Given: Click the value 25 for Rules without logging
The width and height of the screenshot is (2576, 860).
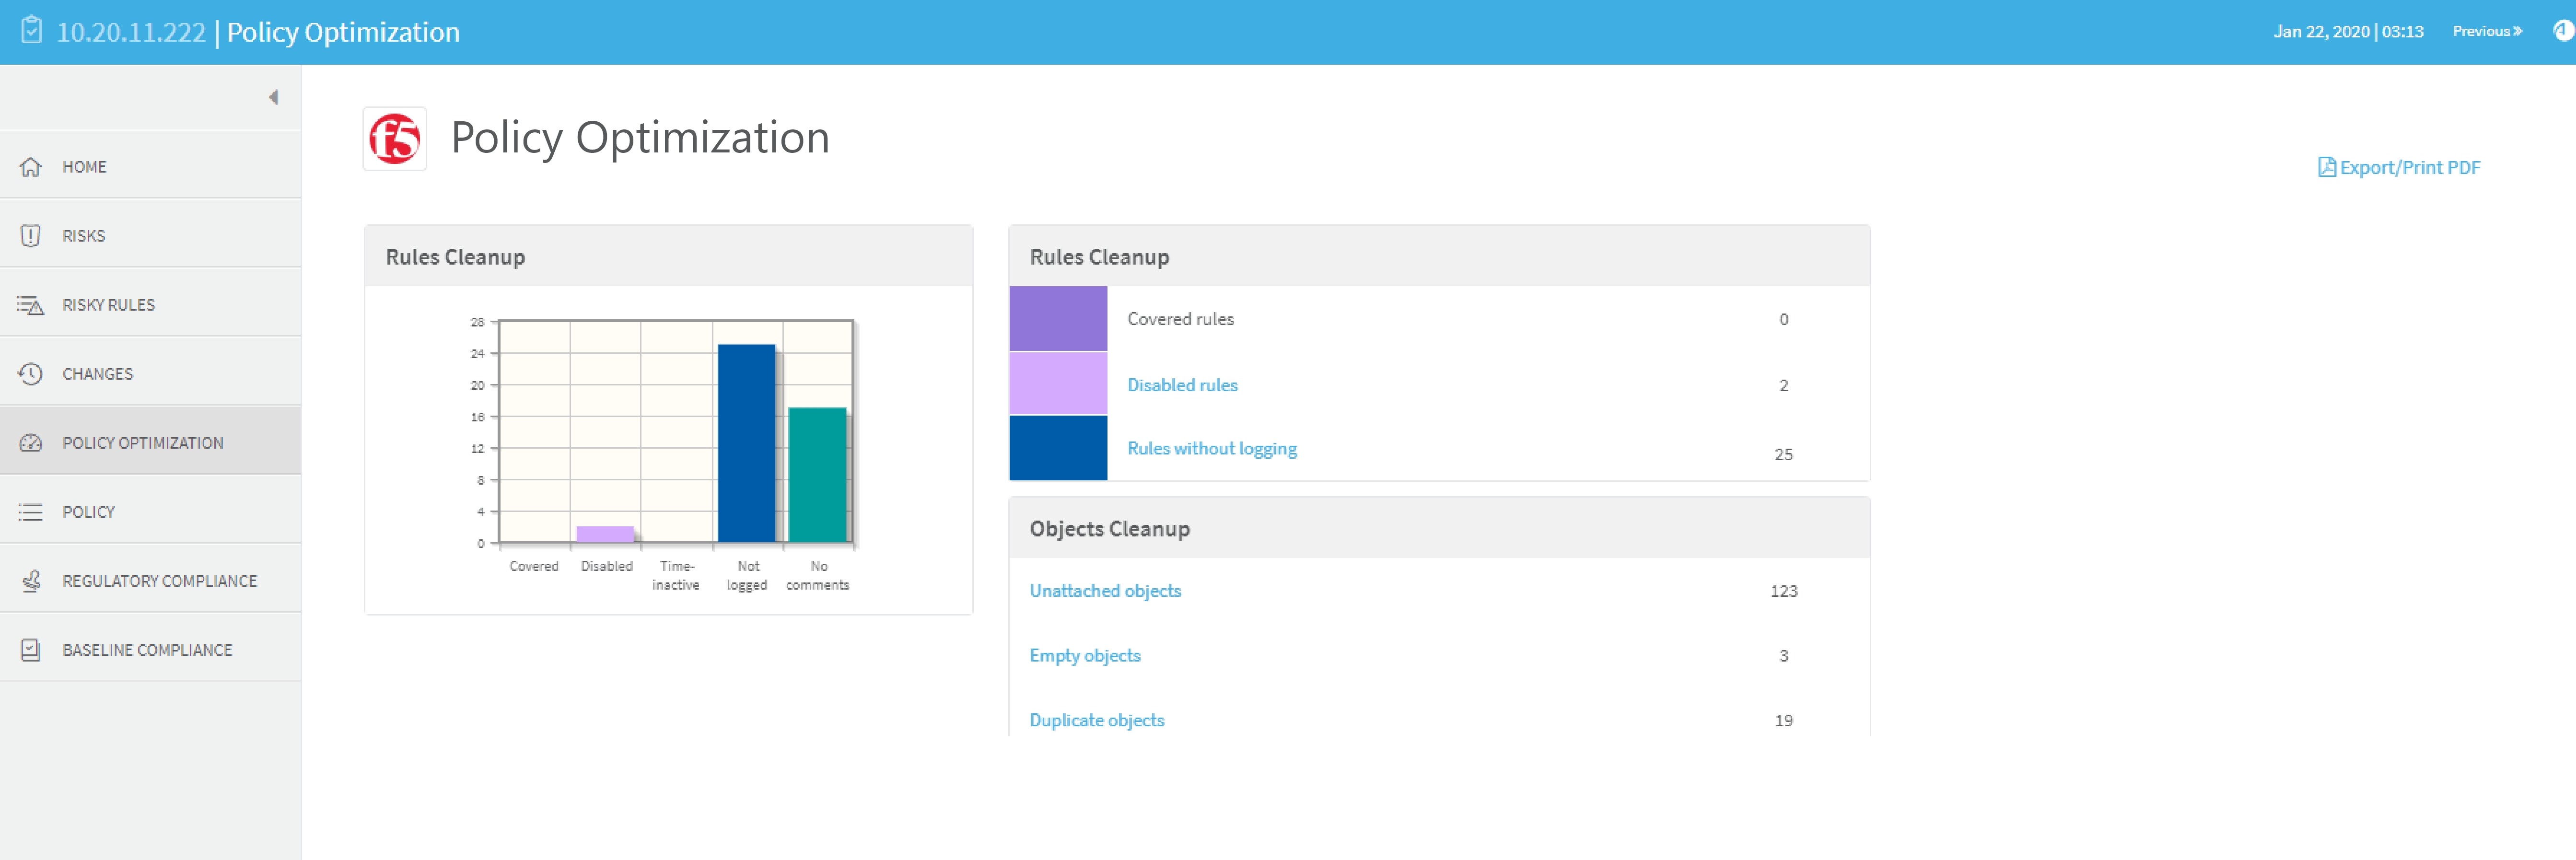Looking at the screenshot, I should [1783, 454].
